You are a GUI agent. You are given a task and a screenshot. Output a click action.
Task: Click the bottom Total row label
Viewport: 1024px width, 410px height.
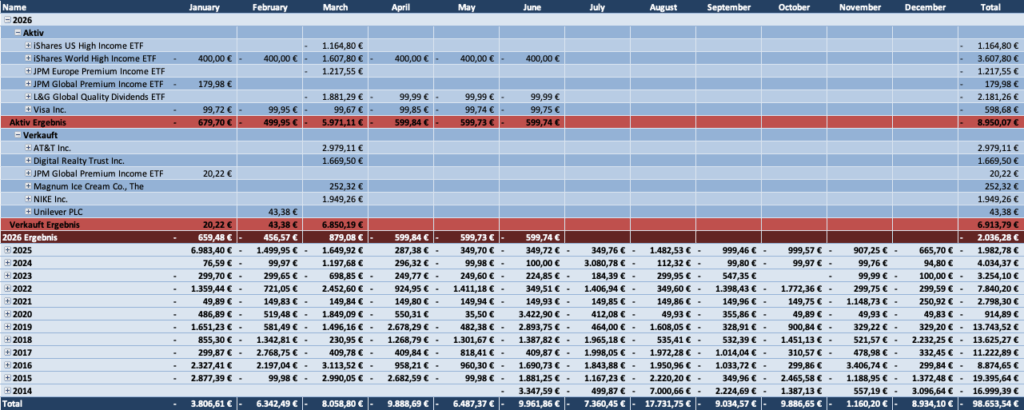[x=12, y=403]
